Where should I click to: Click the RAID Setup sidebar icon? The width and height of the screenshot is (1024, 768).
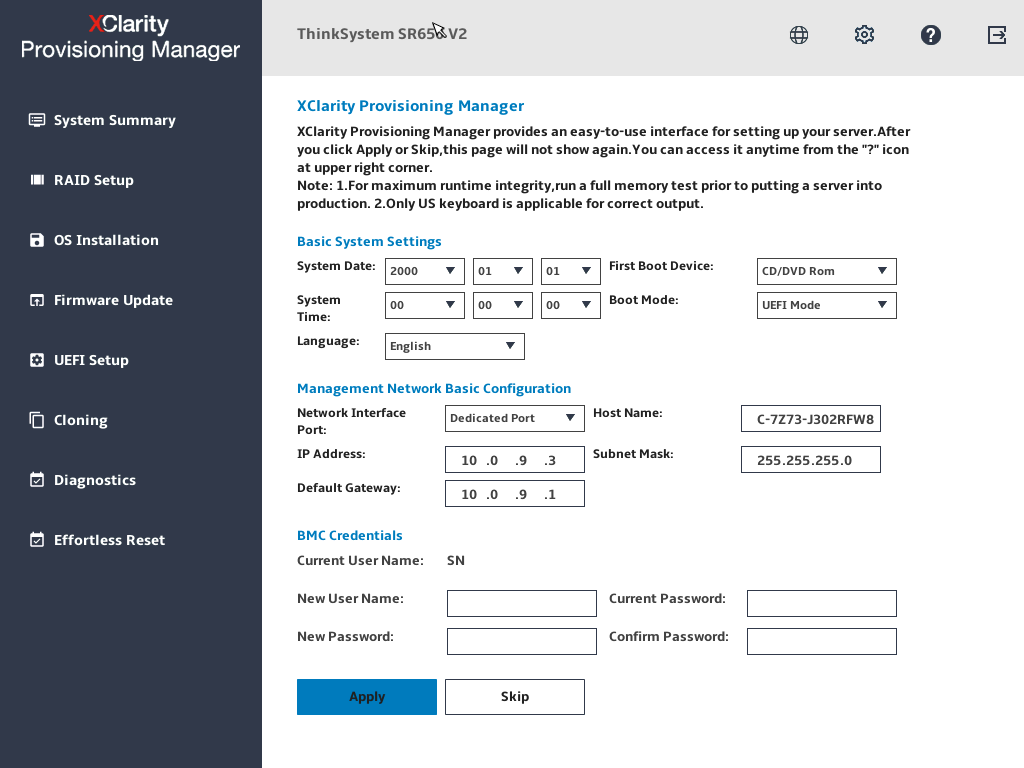click(x=37, y=180)
